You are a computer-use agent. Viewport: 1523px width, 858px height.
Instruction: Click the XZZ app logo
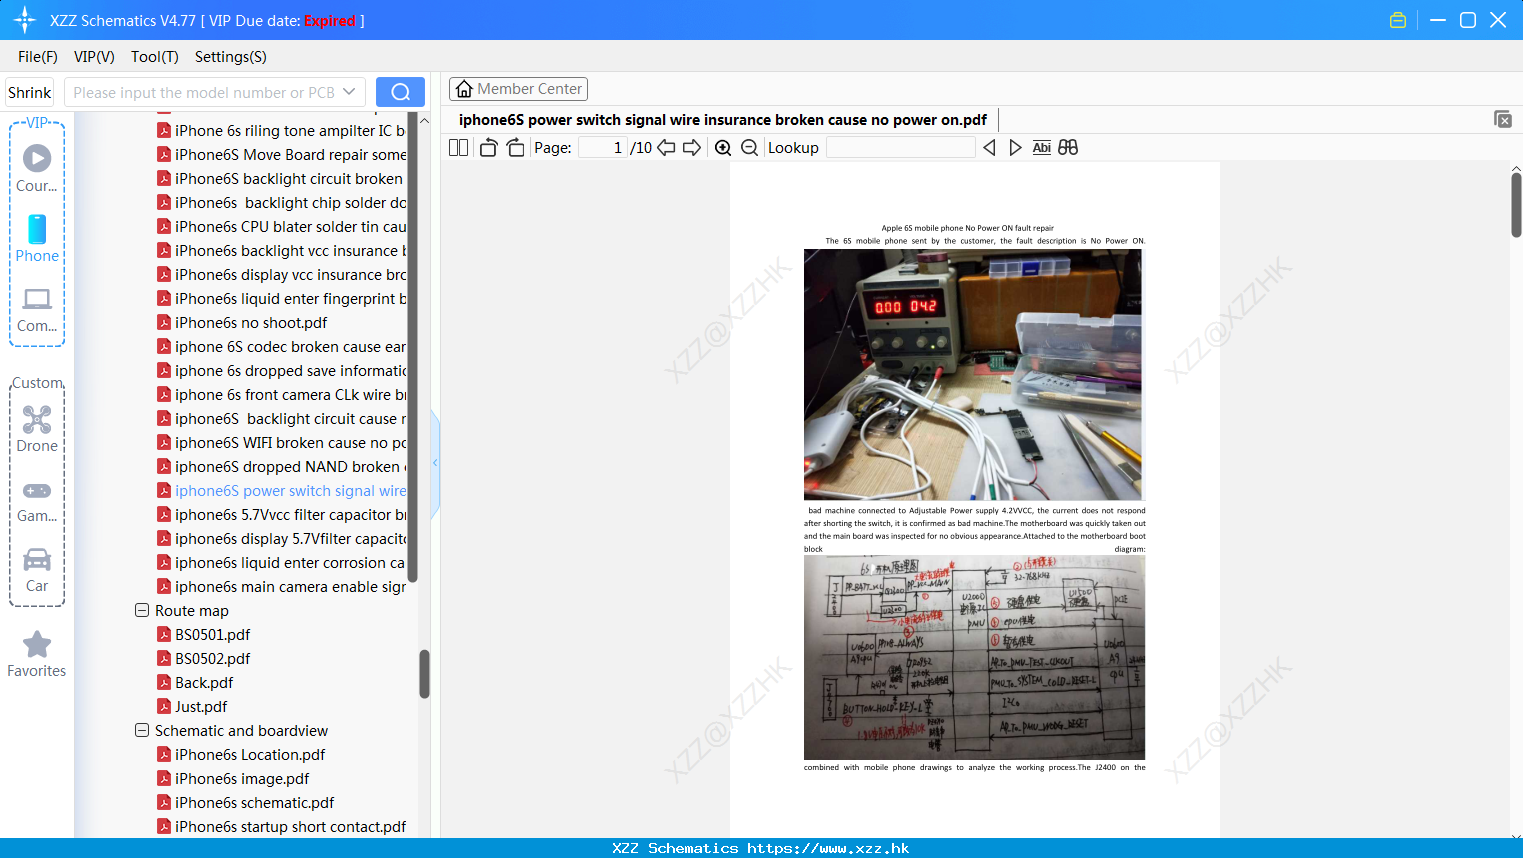point(25,20)
